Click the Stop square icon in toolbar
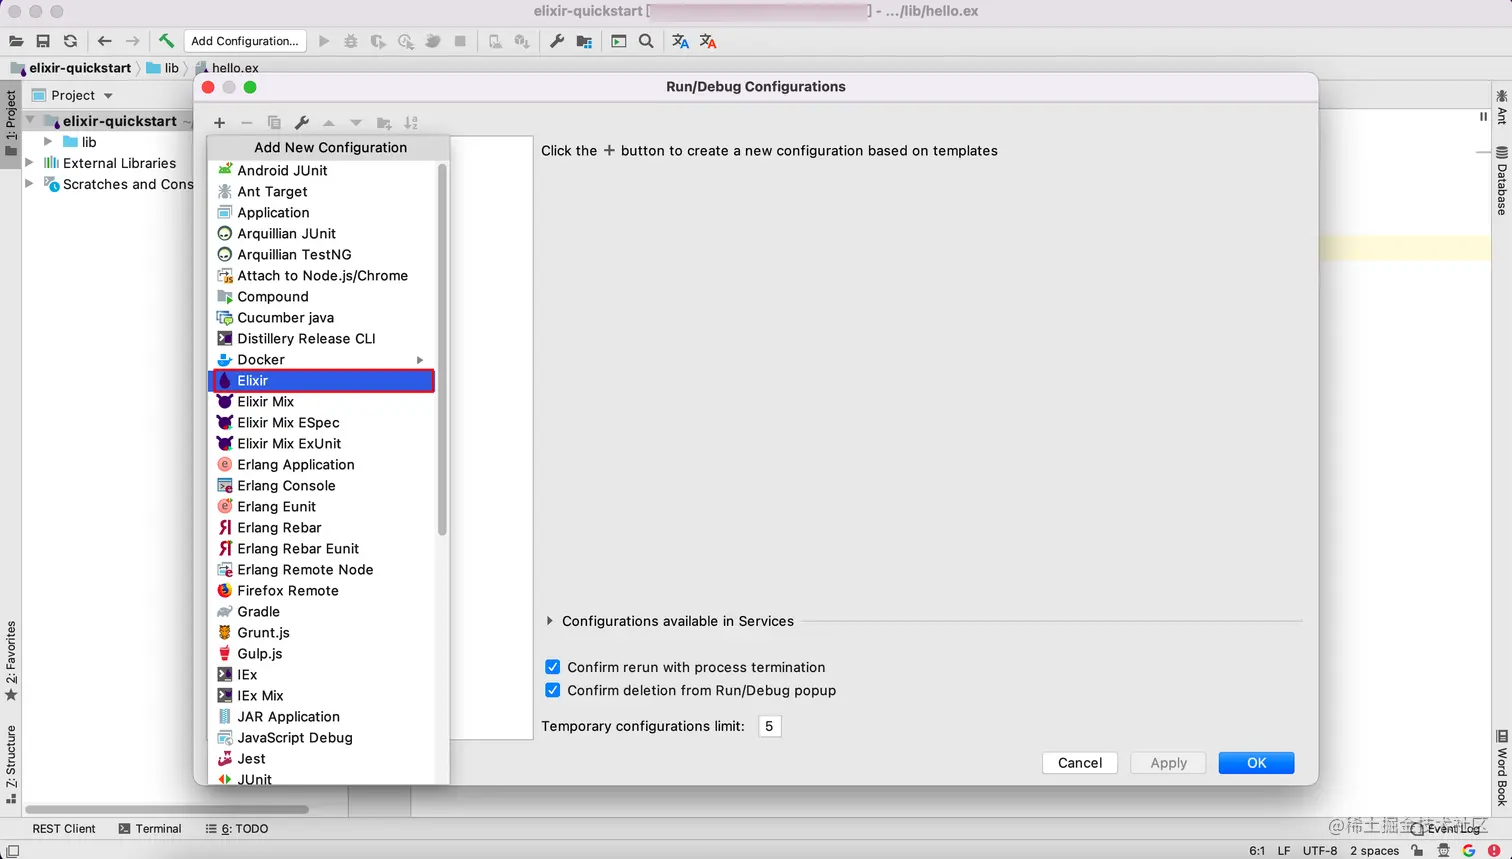This screenshot has width=1512, height=859. click(x=460, y=41)
